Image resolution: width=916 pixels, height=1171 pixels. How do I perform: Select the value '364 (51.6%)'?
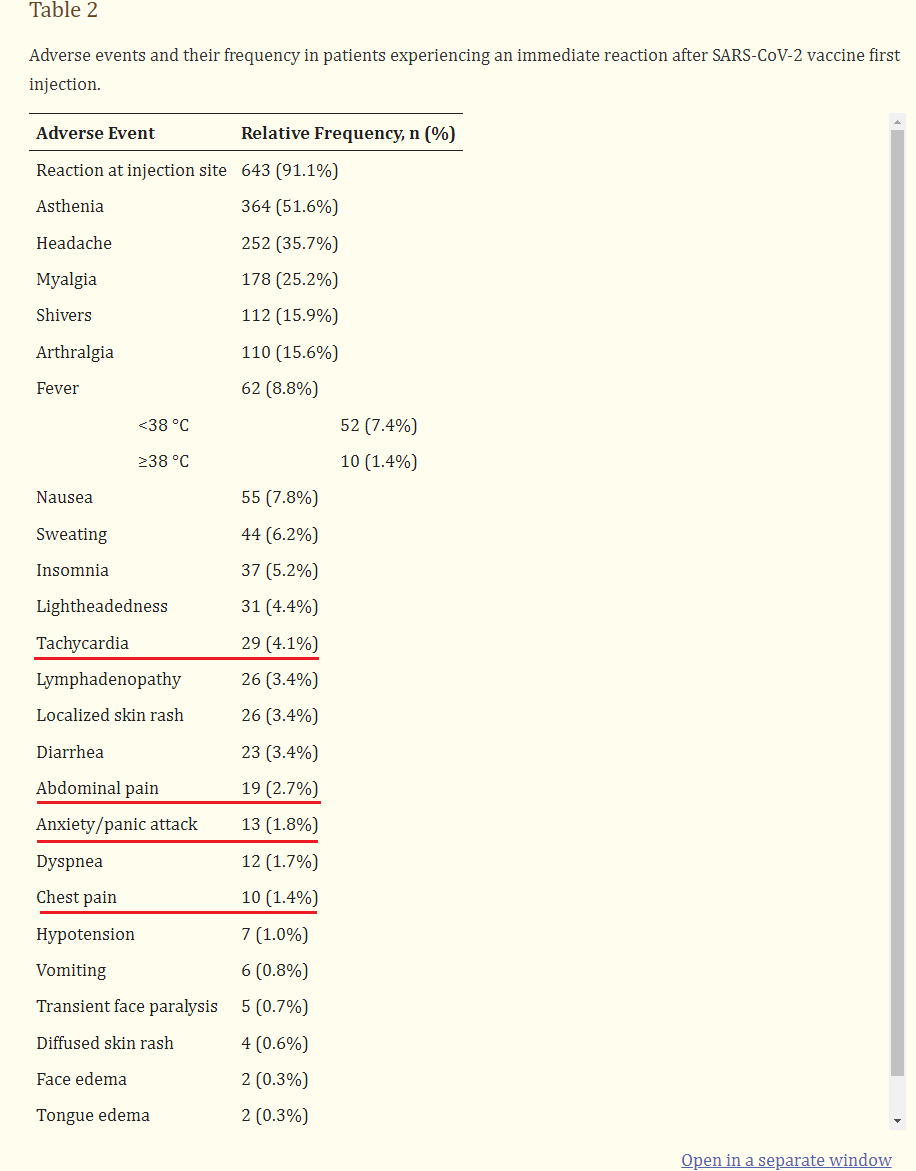coord(290,206)
